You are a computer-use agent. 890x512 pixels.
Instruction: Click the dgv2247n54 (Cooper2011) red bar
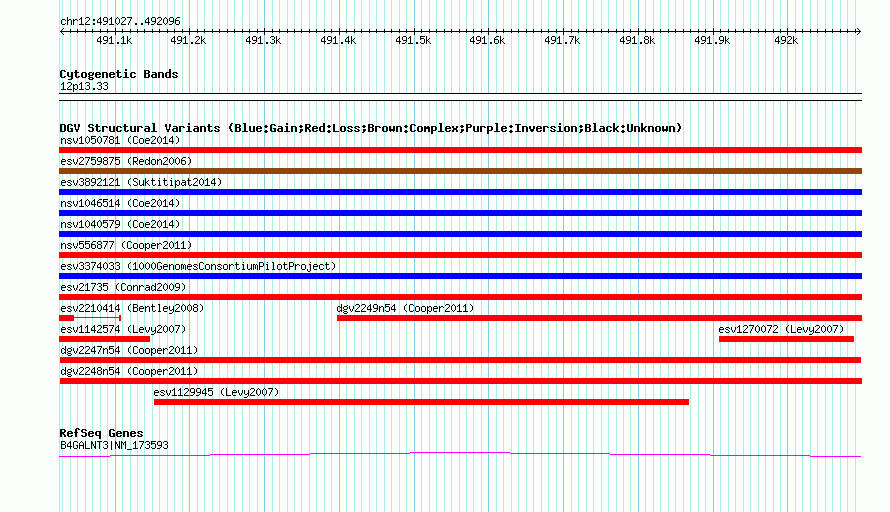click(460, 360)
